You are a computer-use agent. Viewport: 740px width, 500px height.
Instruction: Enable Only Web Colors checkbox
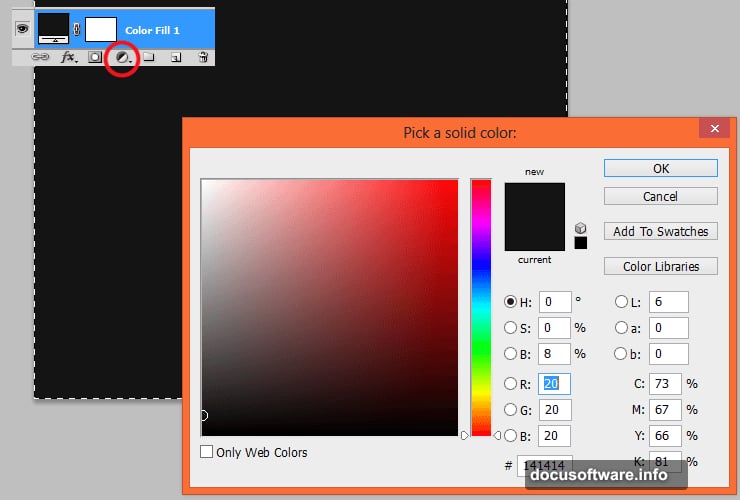206,452
